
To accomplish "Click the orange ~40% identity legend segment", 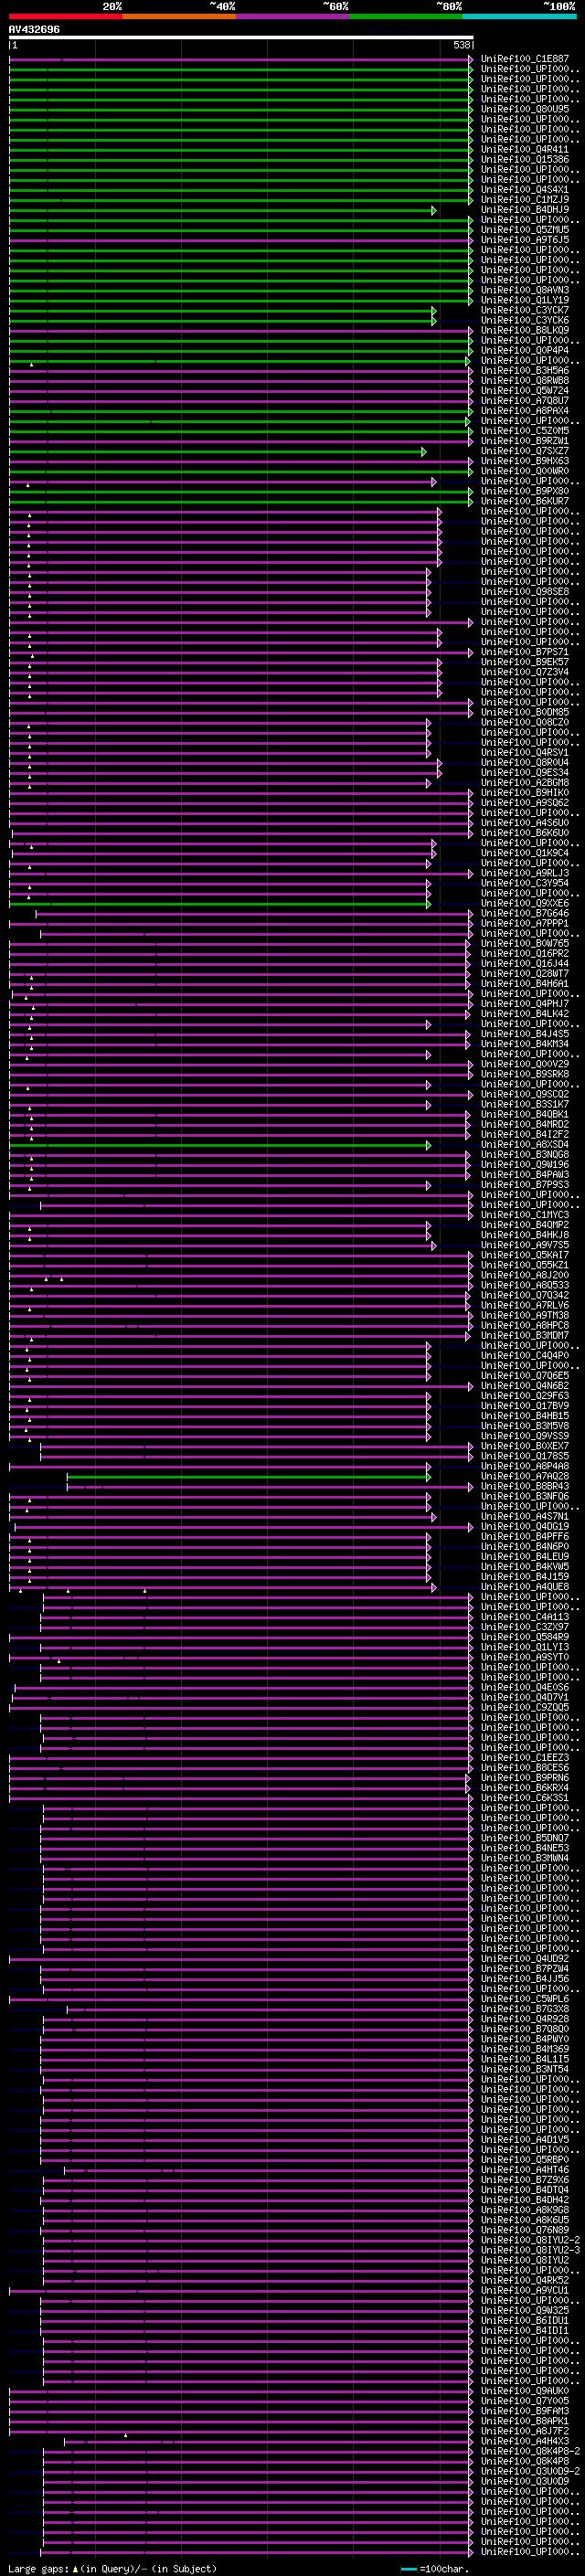I will 179,16.
